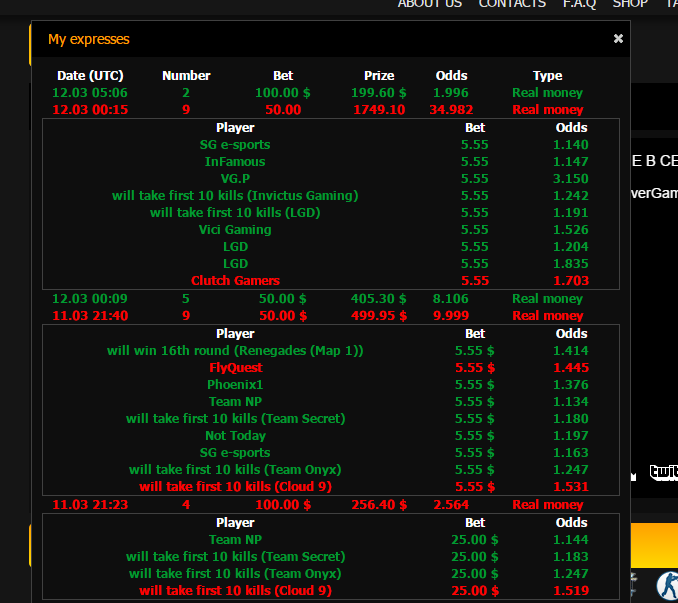Viewport: 678px width, 603px height.
Task: Click odds 1.531 for Cloud 9
Action: 571,486
